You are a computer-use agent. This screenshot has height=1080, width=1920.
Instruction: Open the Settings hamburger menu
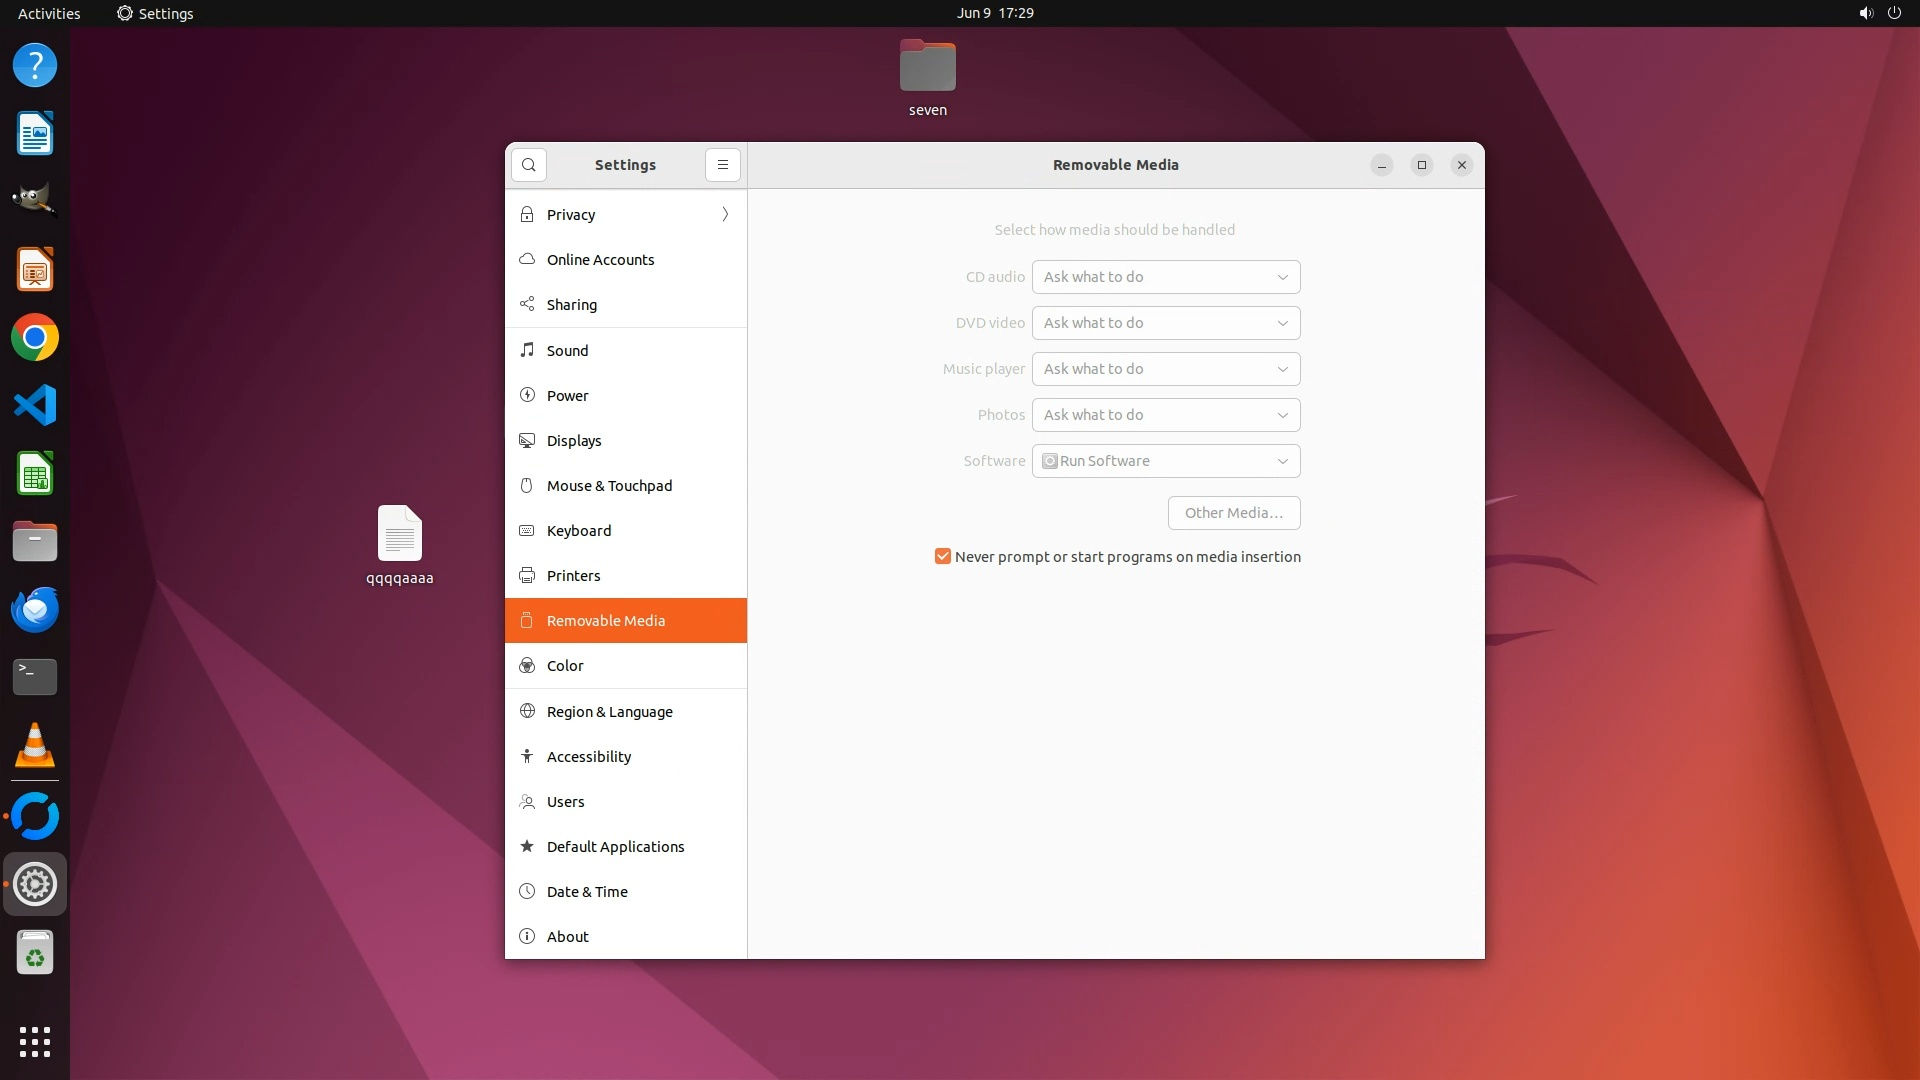(x=722, y=165)
